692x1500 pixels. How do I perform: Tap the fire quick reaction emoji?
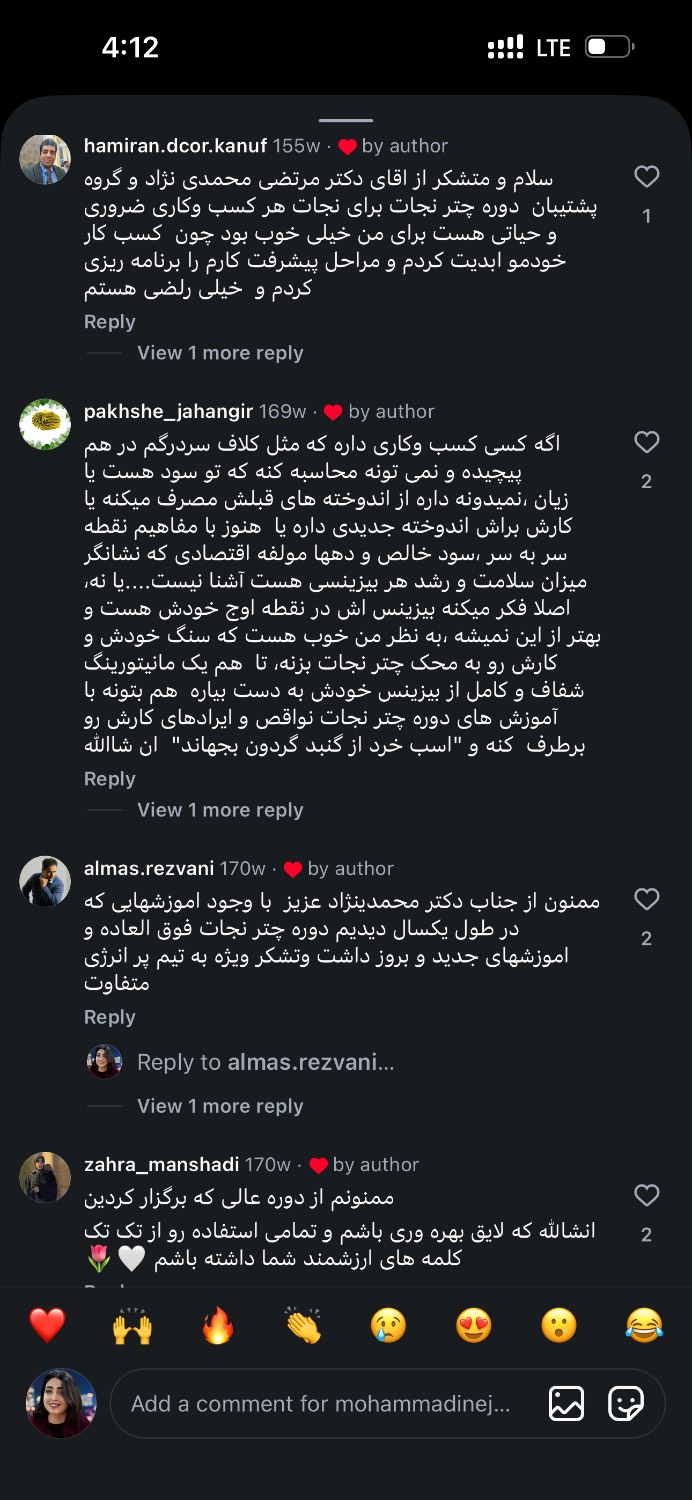(x=217, y=1326)
